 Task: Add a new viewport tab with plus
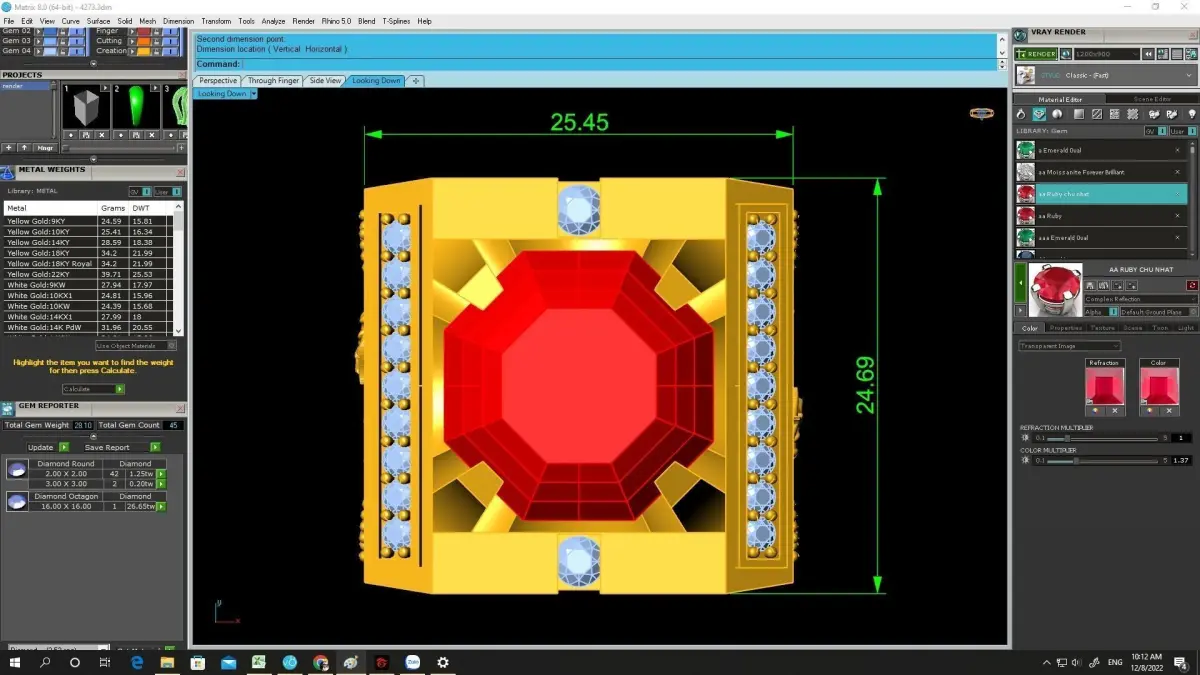416,81
